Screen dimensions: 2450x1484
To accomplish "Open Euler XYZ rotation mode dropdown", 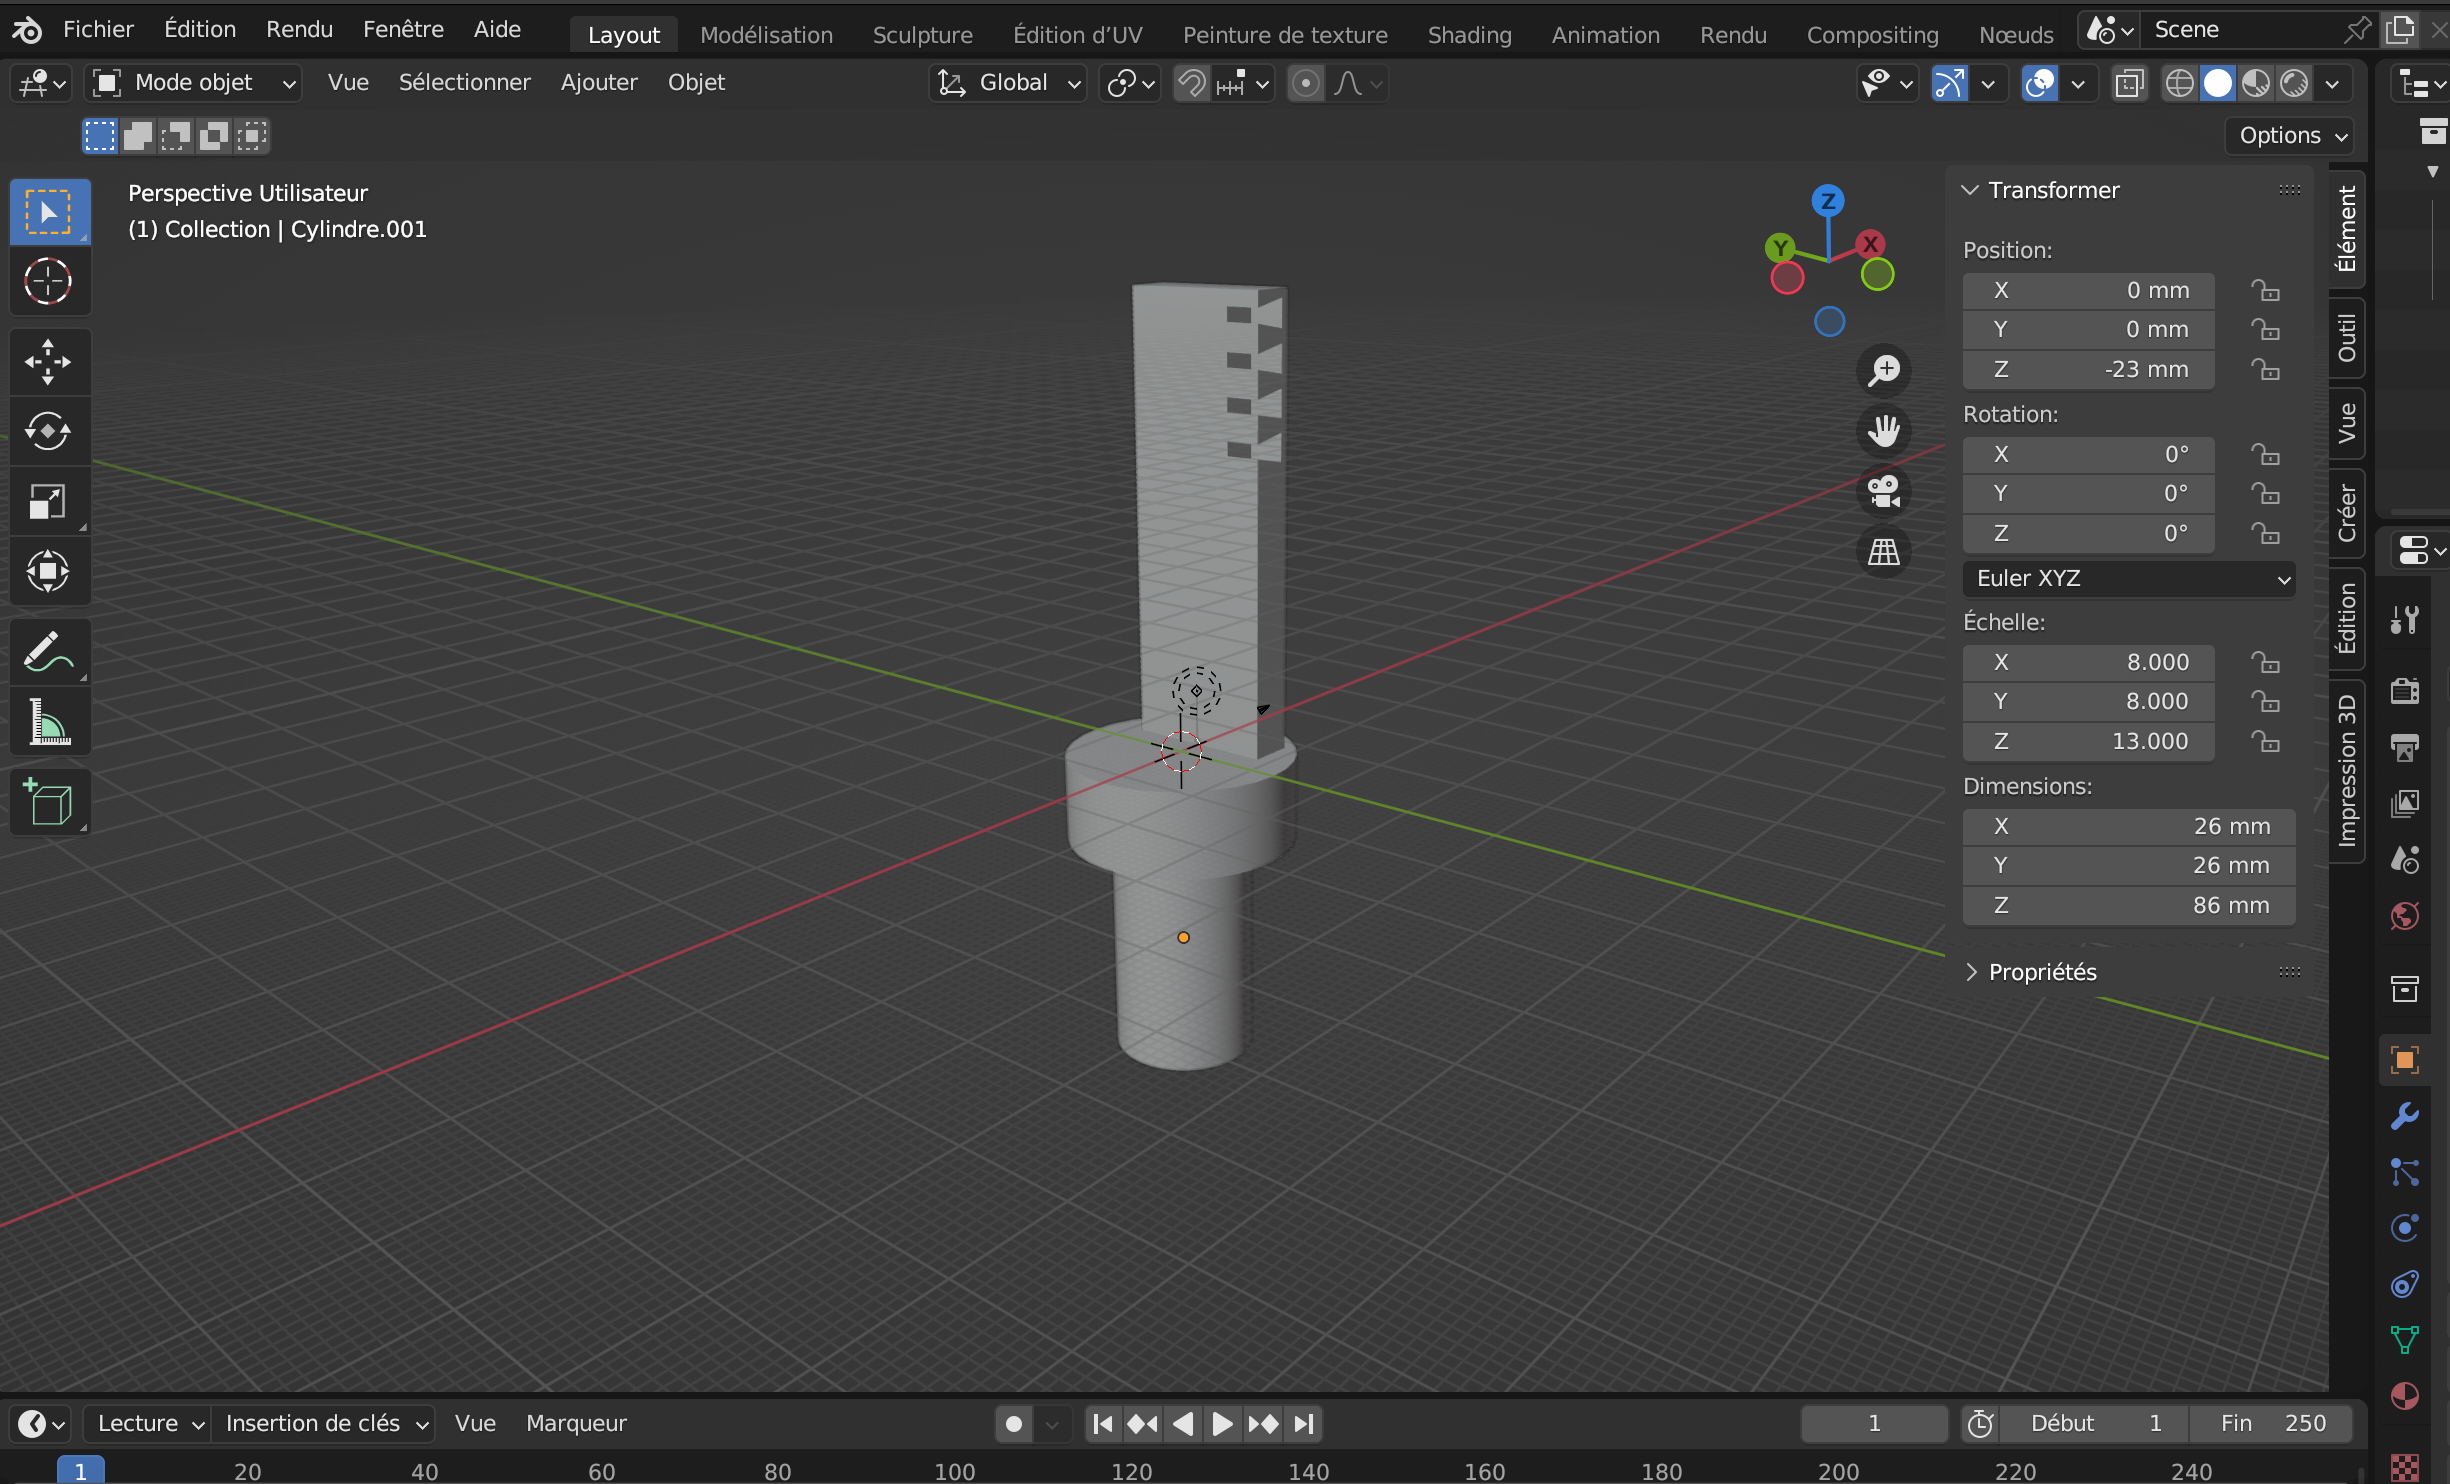I will [2128, 579].
